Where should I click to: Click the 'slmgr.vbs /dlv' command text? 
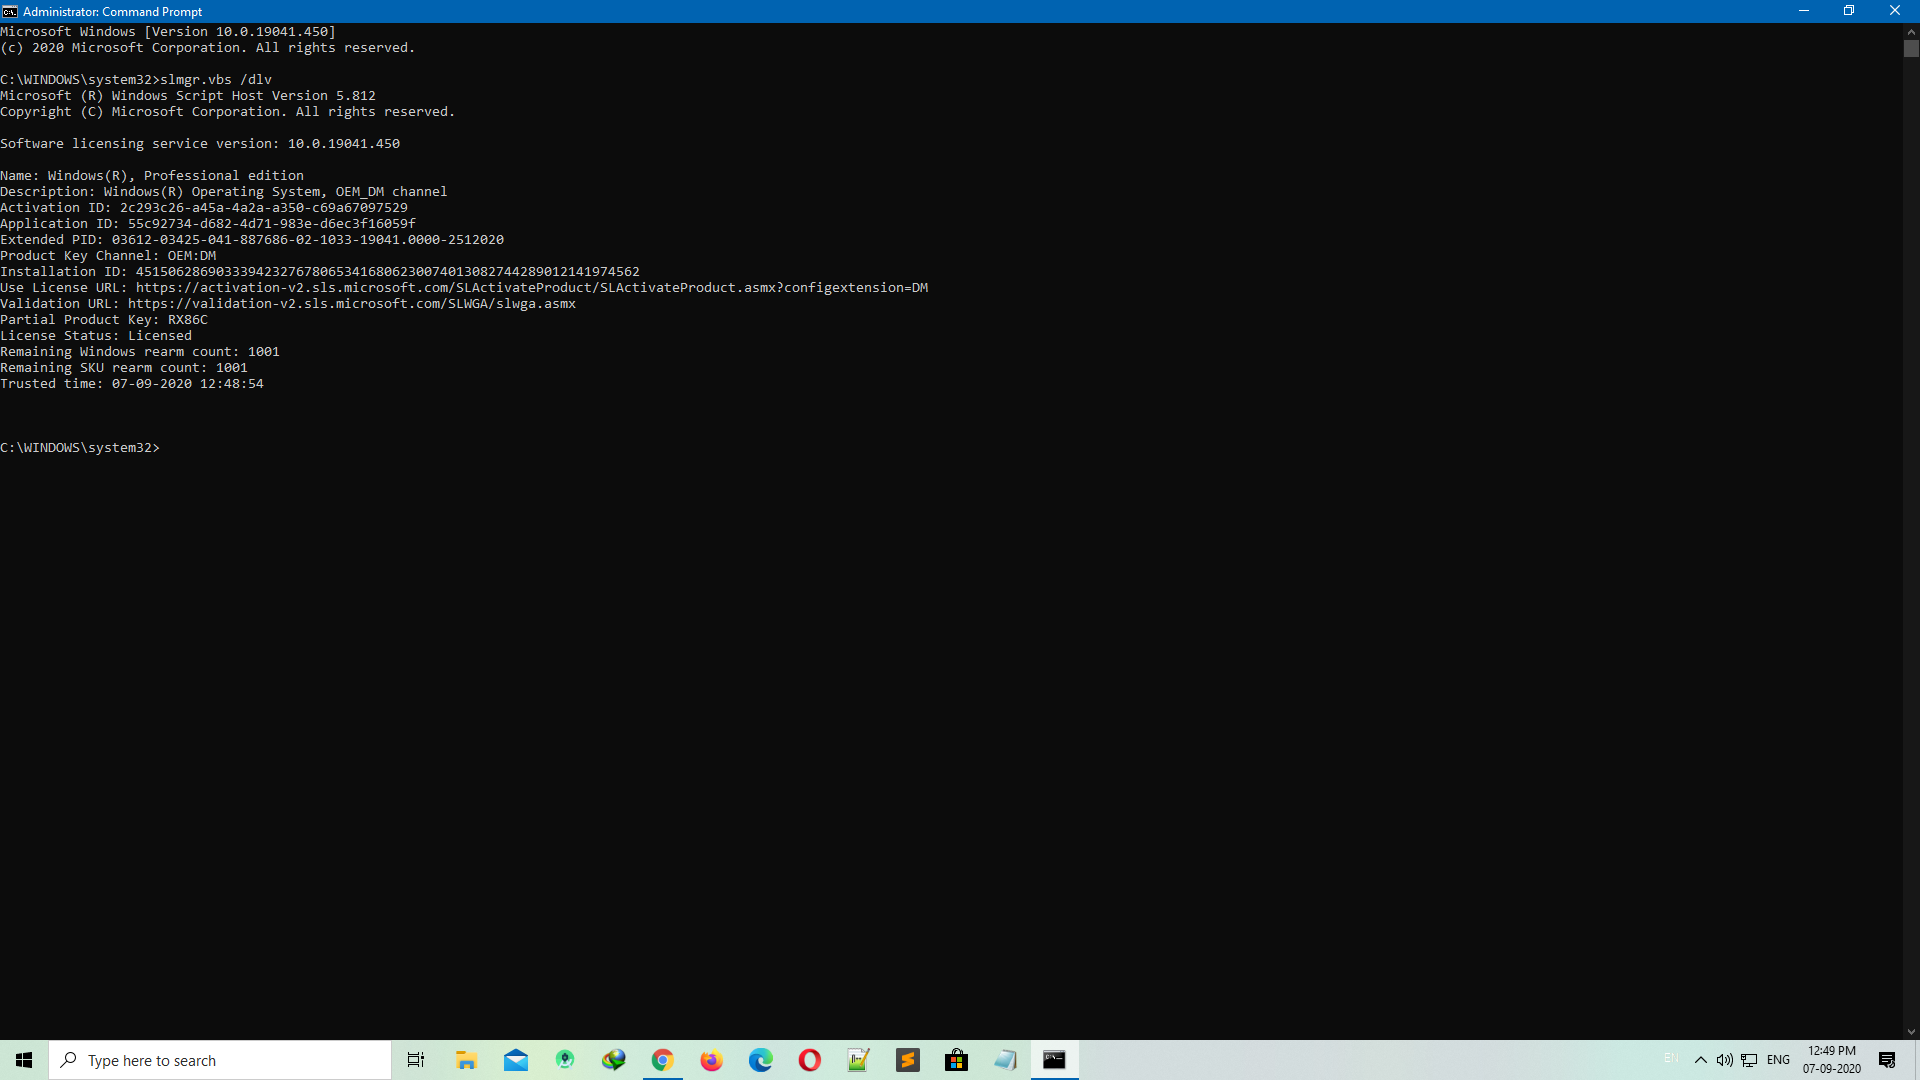[x=216, y=80]
